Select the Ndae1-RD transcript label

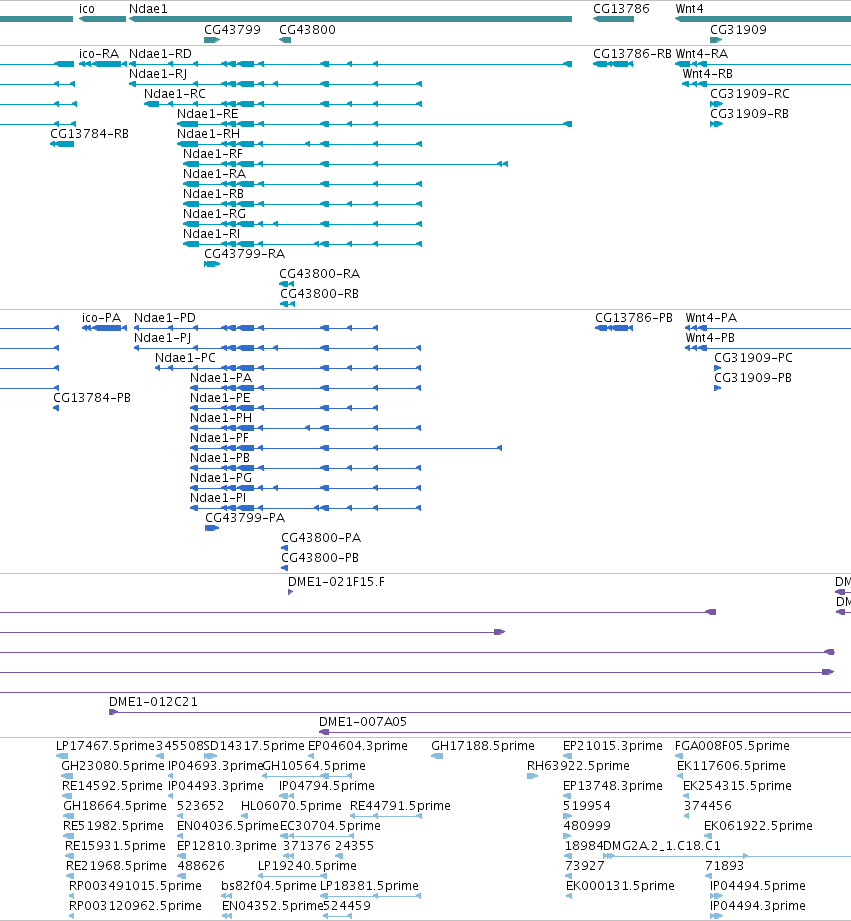[160, 53]
